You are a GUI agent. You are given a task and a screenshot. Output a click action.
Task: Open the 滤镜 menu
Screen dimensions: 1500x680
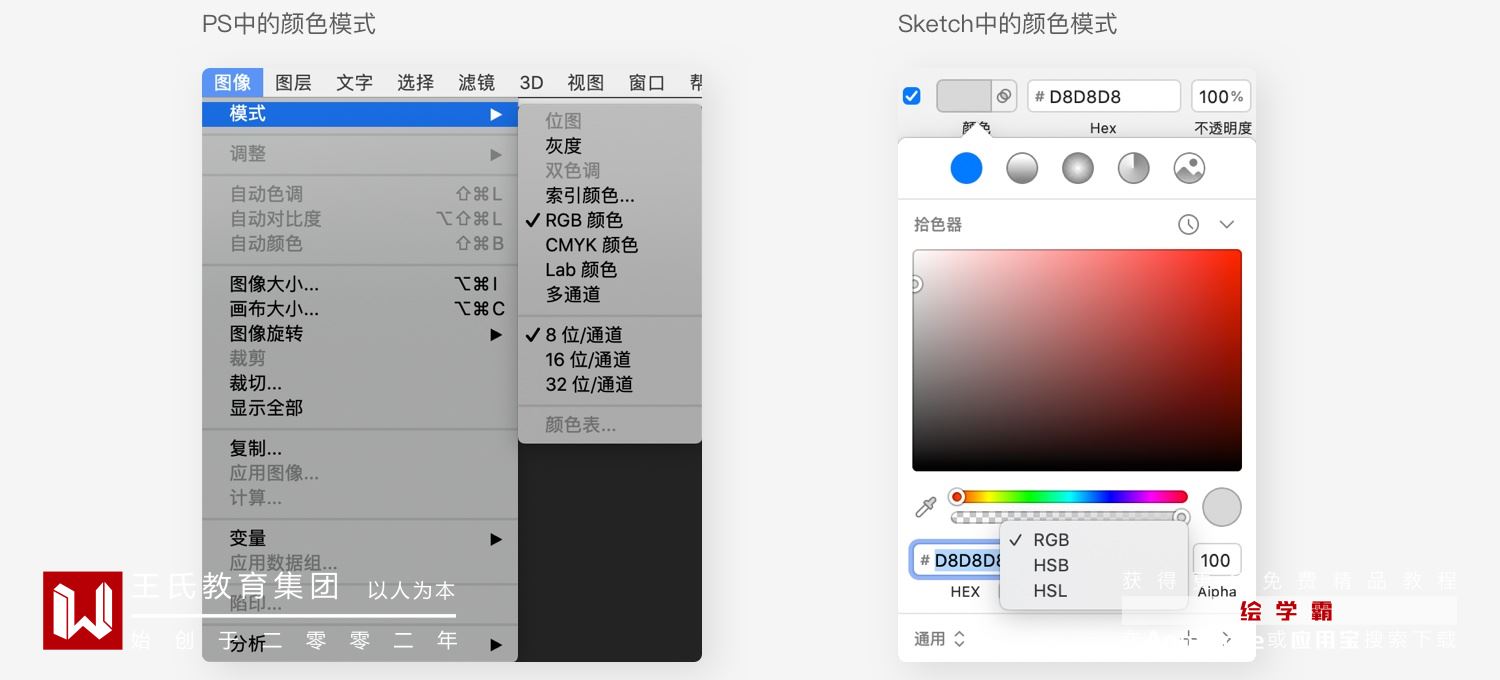click(477, 83)
